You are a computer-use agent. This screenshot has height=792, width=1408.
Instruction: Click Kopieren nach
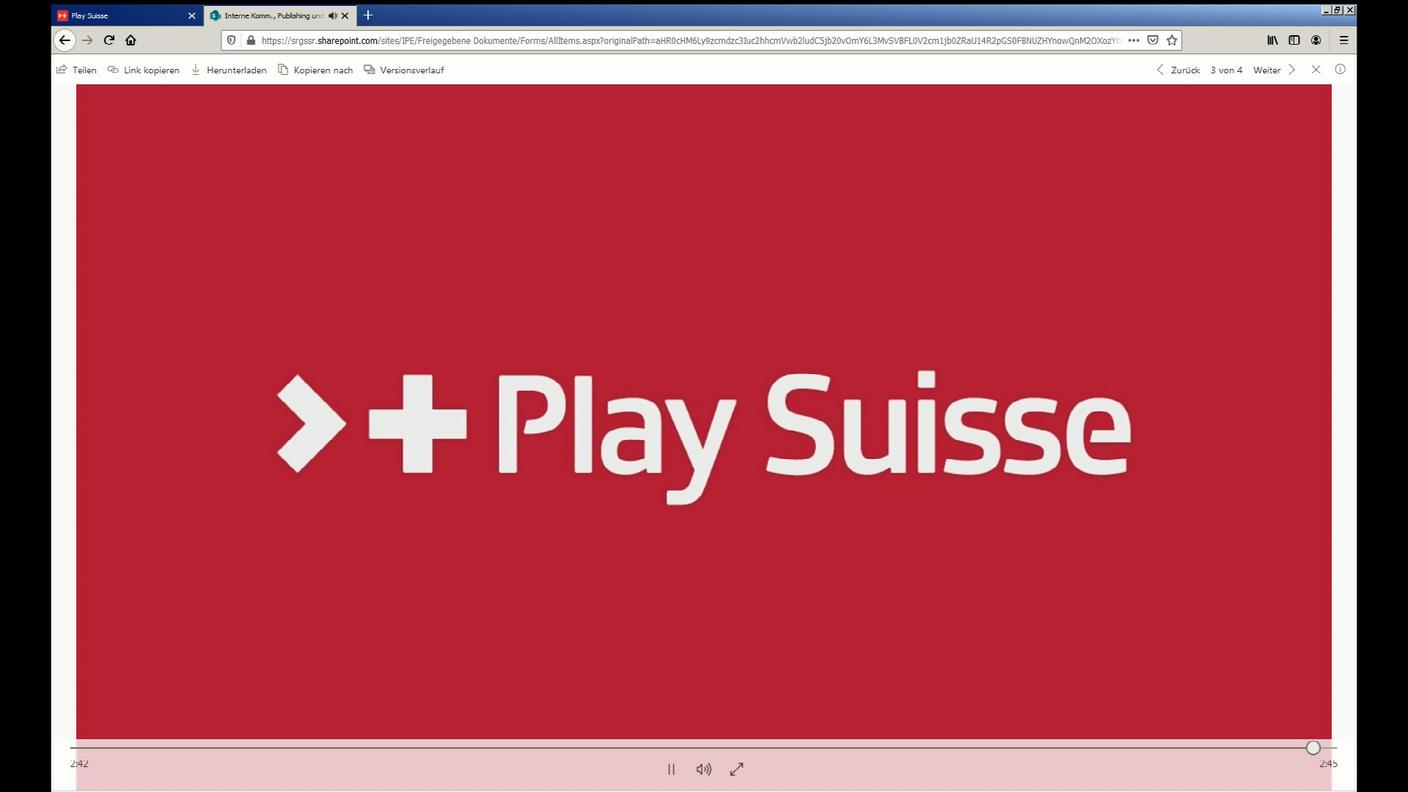(x=315, y=70)
